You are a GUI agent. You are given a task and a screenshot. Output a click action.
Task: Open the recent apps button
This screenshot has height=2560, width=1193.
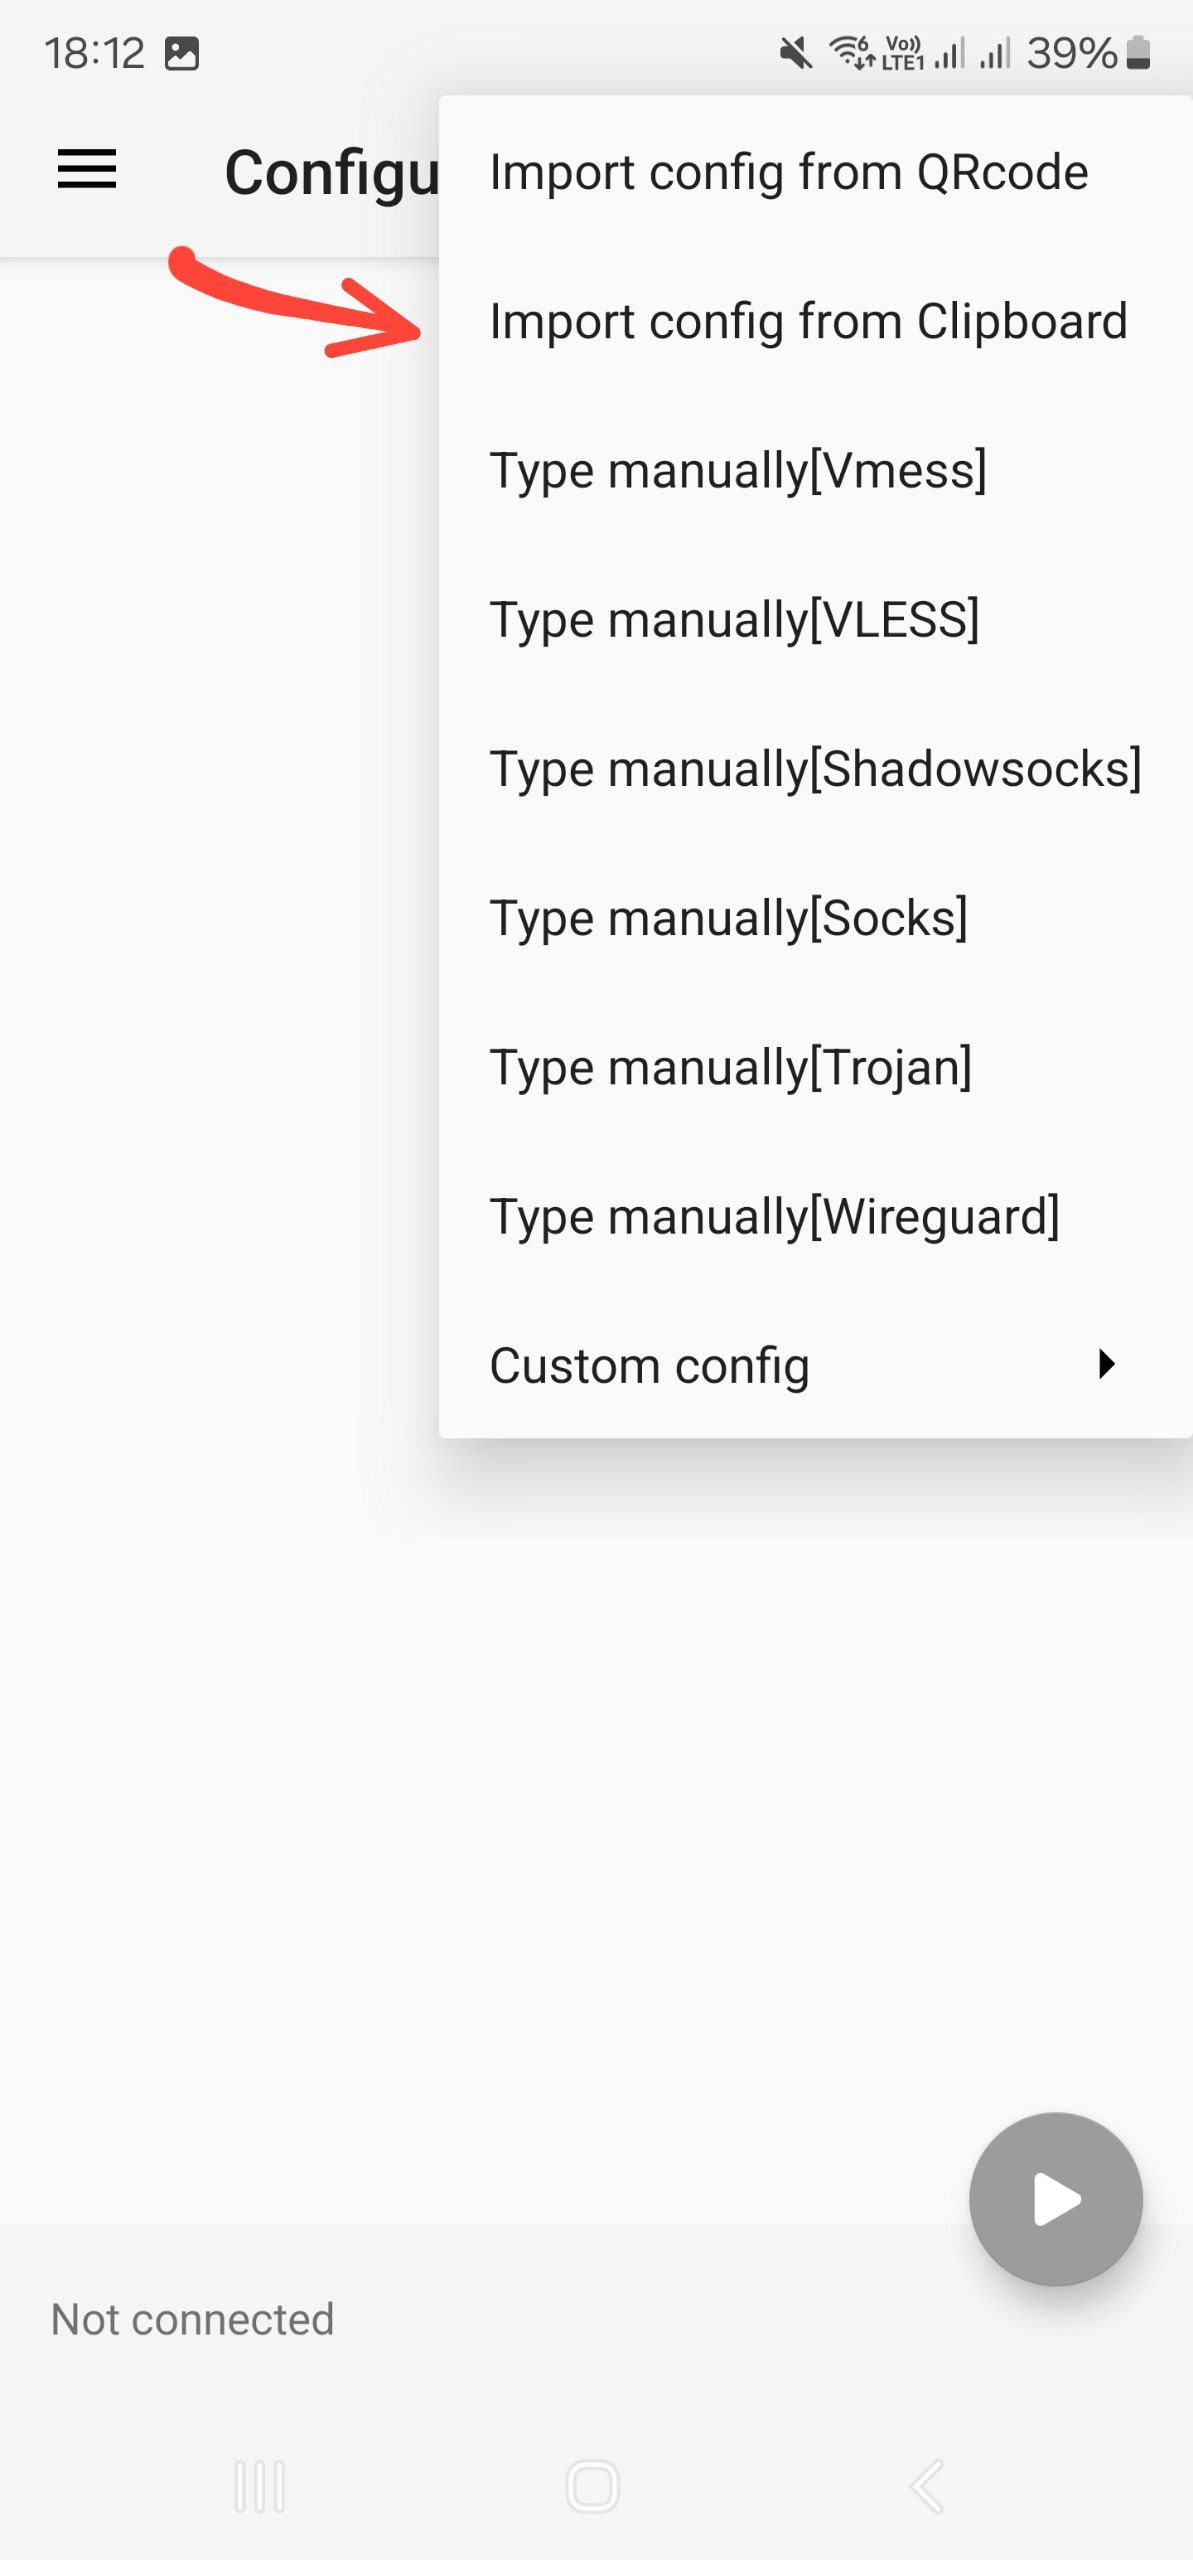pos(260,2486)
